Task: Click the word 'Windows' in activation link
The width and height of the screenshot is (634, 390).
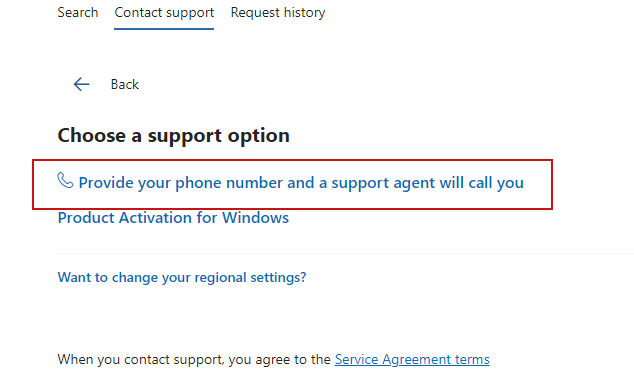Action: (256, 218)
